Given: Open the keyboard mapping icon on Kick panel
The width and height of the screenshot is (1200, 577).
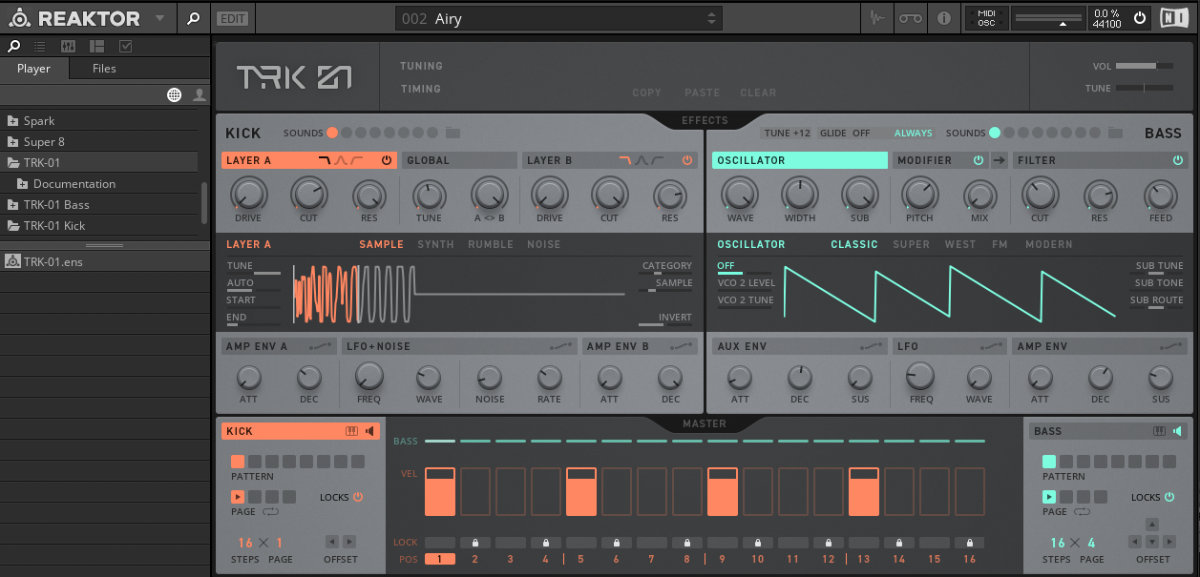Looking at the screenshot, I should [354, 432].
